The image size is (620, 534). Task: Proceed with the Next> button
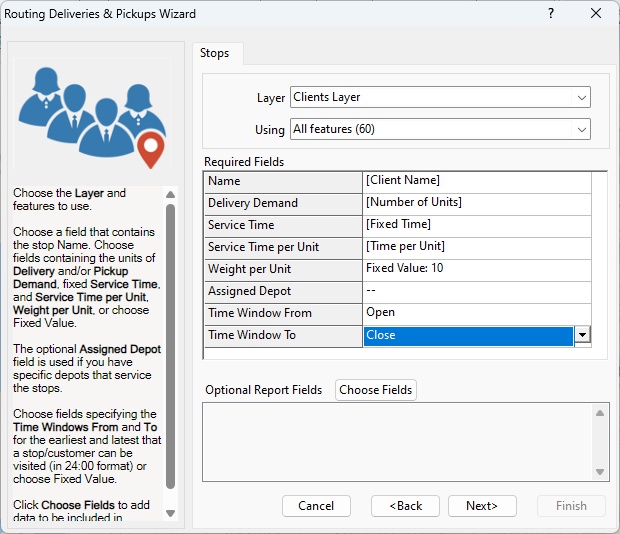pos(482,506)
